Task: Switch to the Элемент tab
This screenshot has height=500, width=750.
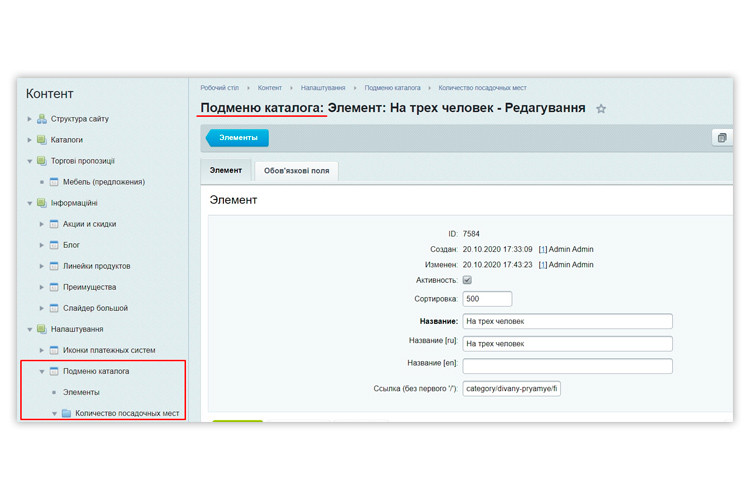Action: 226,171
